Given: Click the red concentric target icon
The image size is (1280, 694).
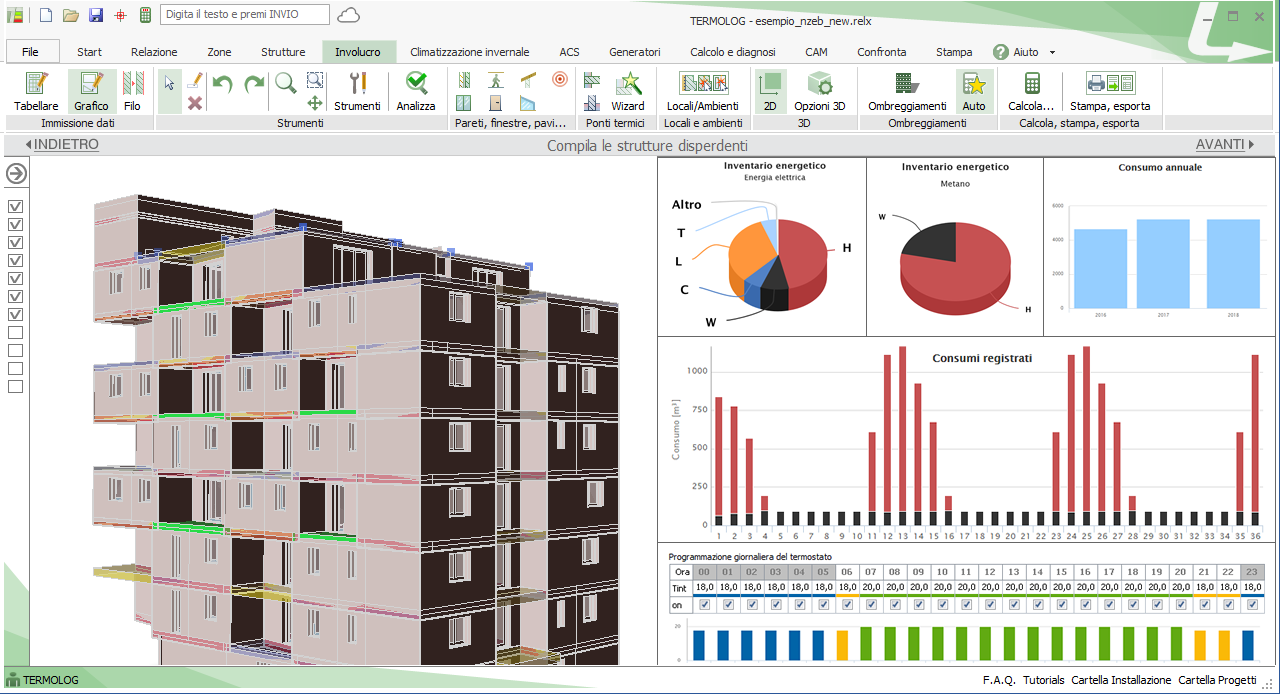Looking at the screenshot, I should tap(559, 80).
